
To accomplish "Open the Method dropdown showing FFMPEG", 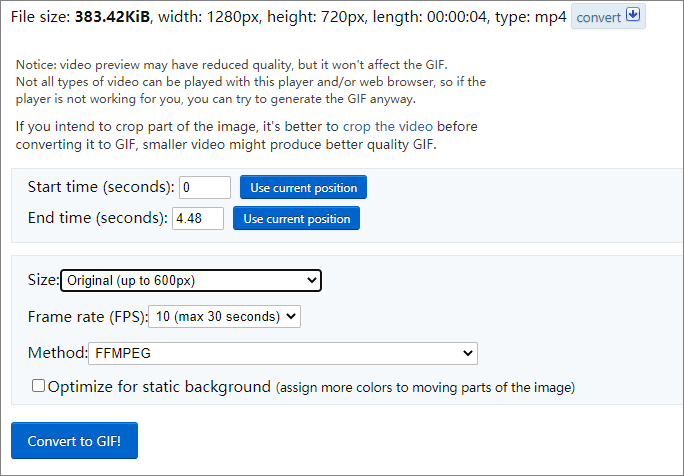I will (283, 353).
